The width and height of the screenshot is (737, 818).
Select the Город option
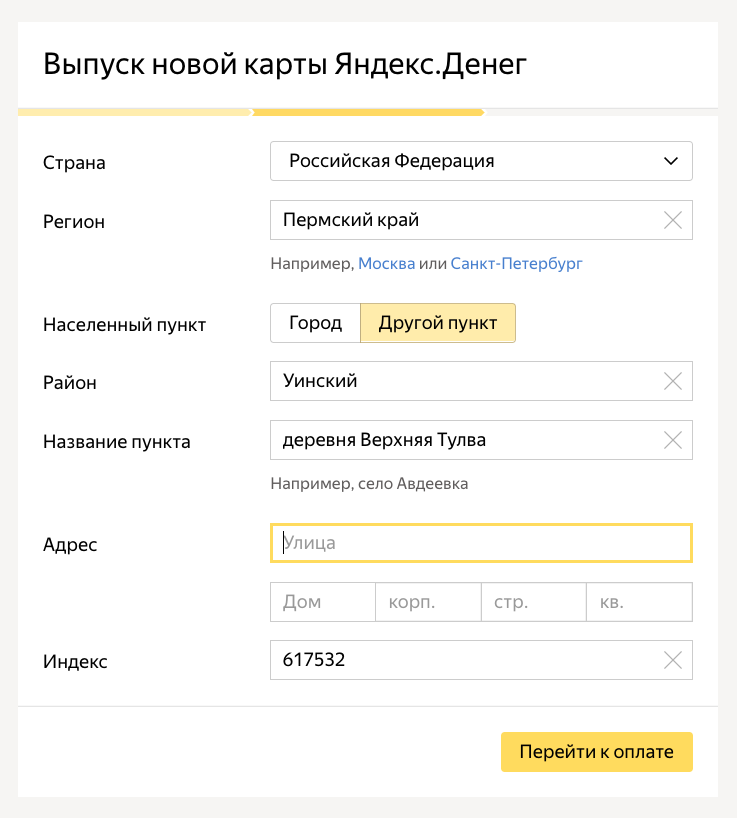click(315, 323)
